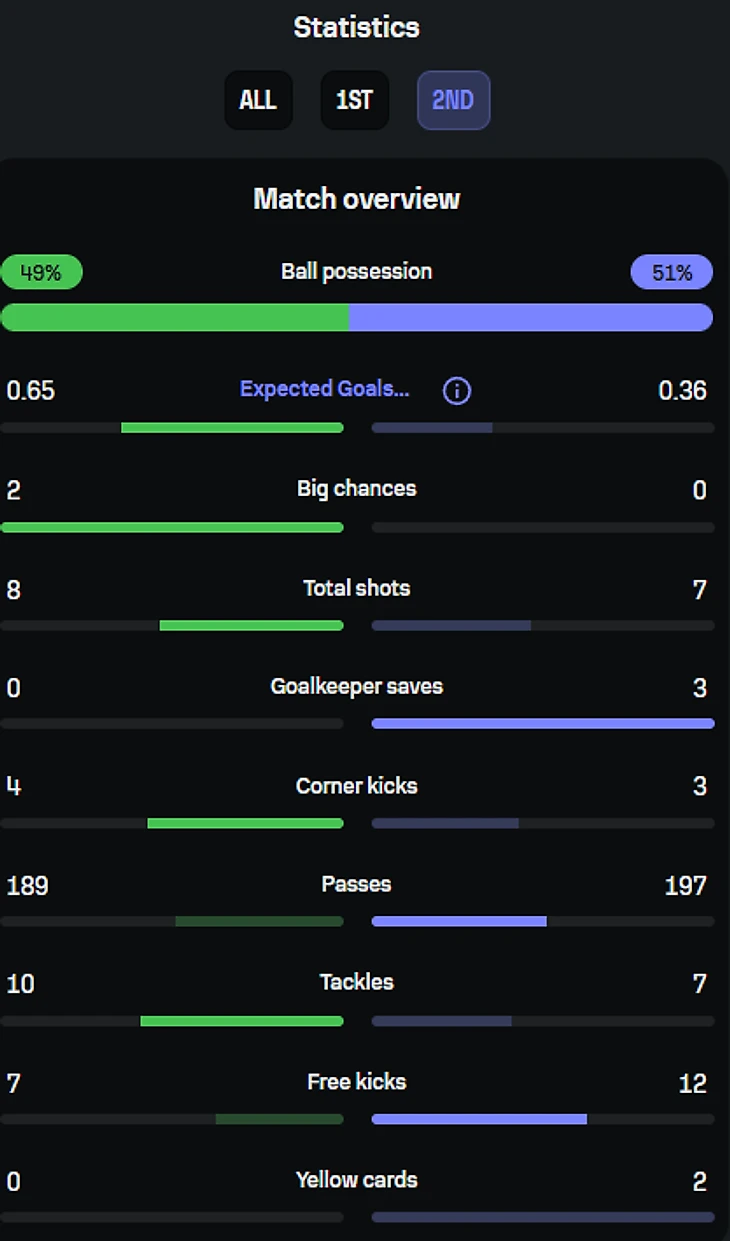This screenshot has height=1241, width=730.
Task: Select the 2ND half tab
Action: (x=453, y=100)
